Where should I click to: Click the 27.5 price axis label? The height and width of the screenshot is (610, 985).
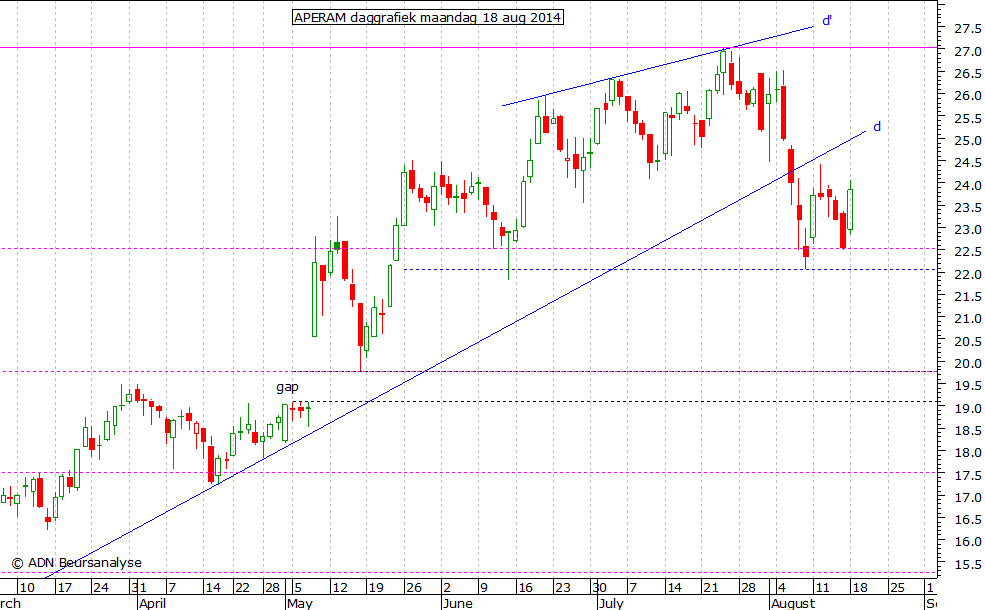tap(967, 29)
